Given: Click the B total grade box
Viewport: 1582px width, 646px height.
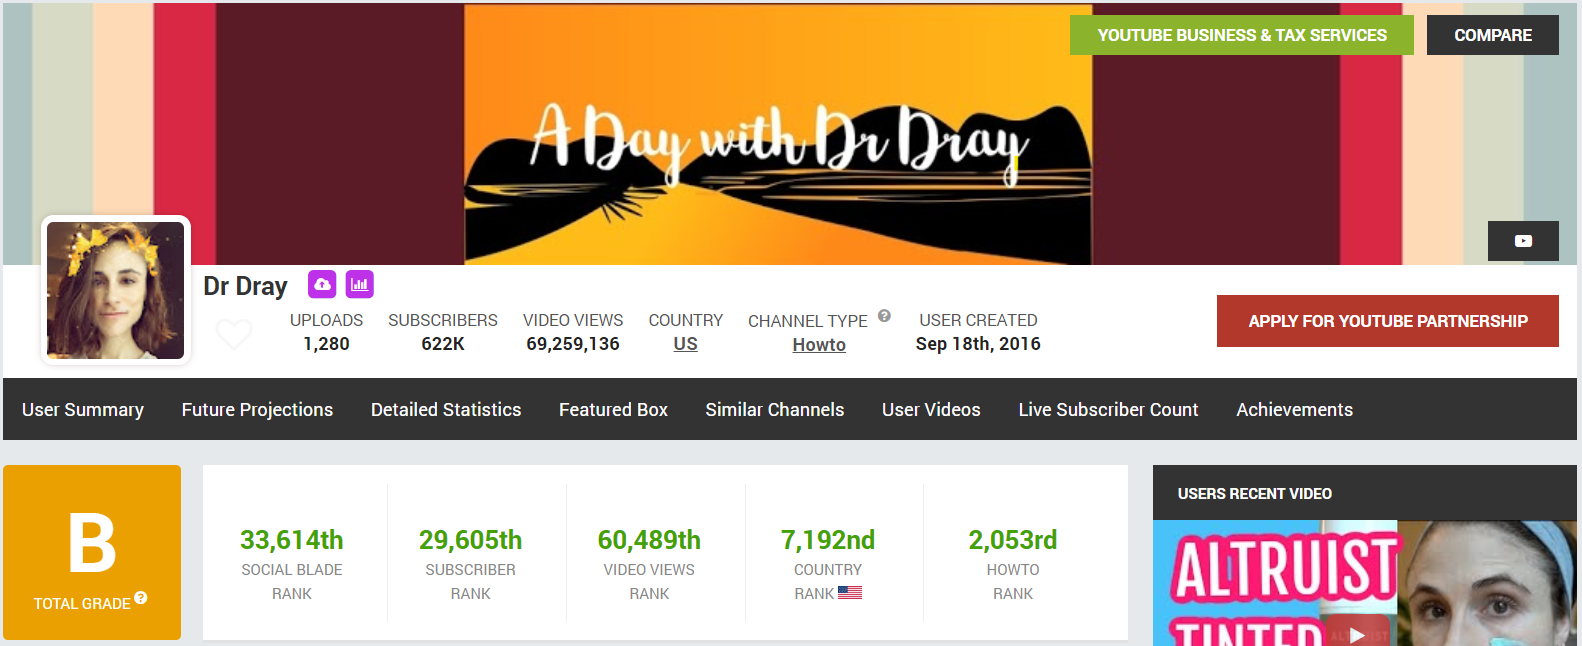Looking at the screenshot, I should (92, 552).
